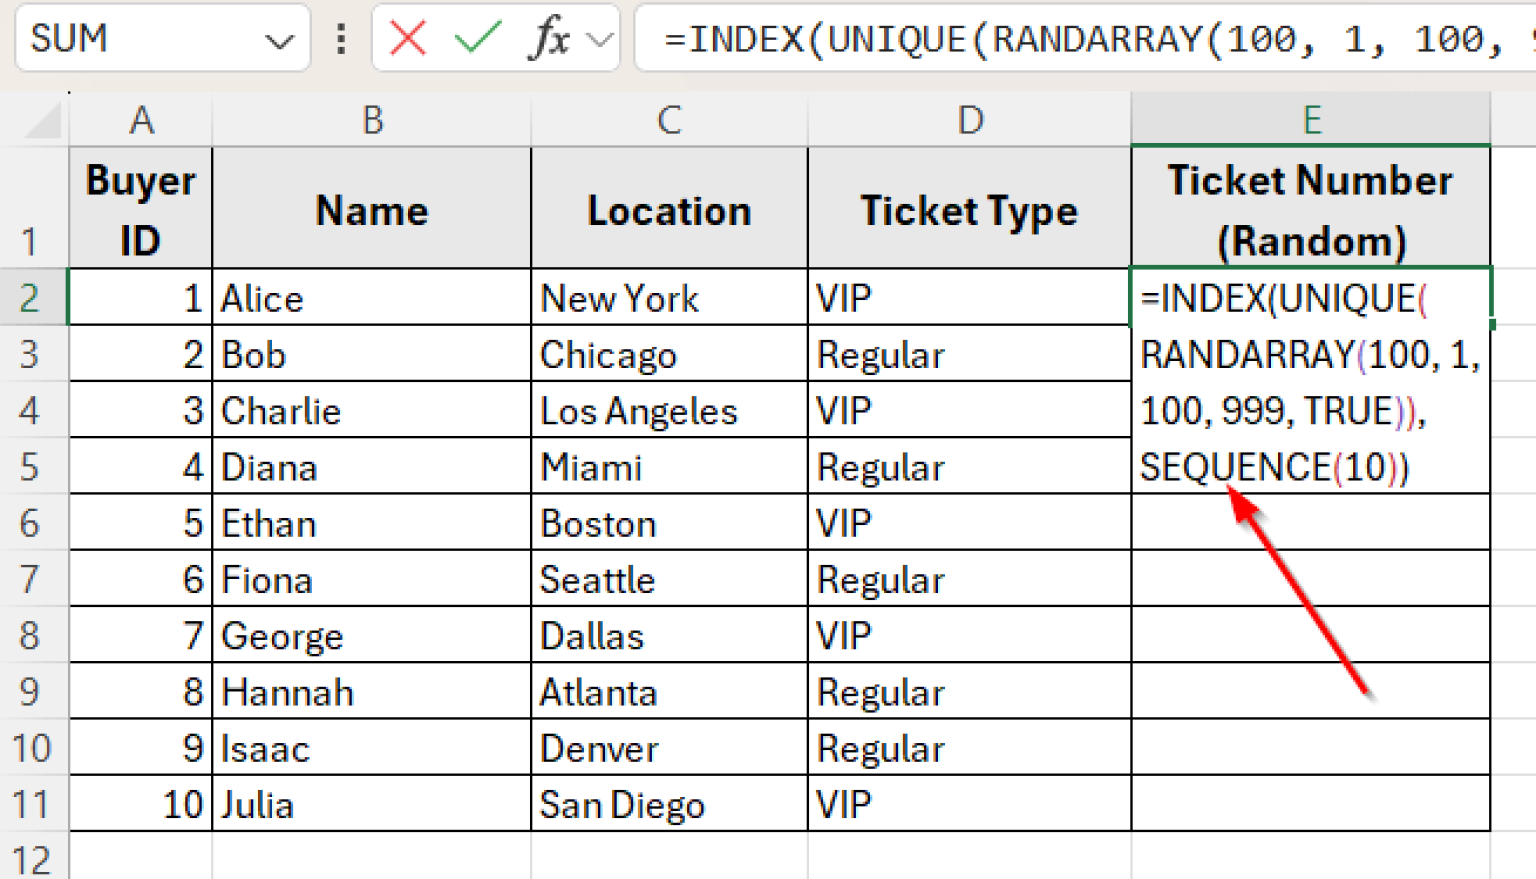Select the VIP ticket type for Charlie
Screen dimensions: 1536x879
click(x=968, y=410)
